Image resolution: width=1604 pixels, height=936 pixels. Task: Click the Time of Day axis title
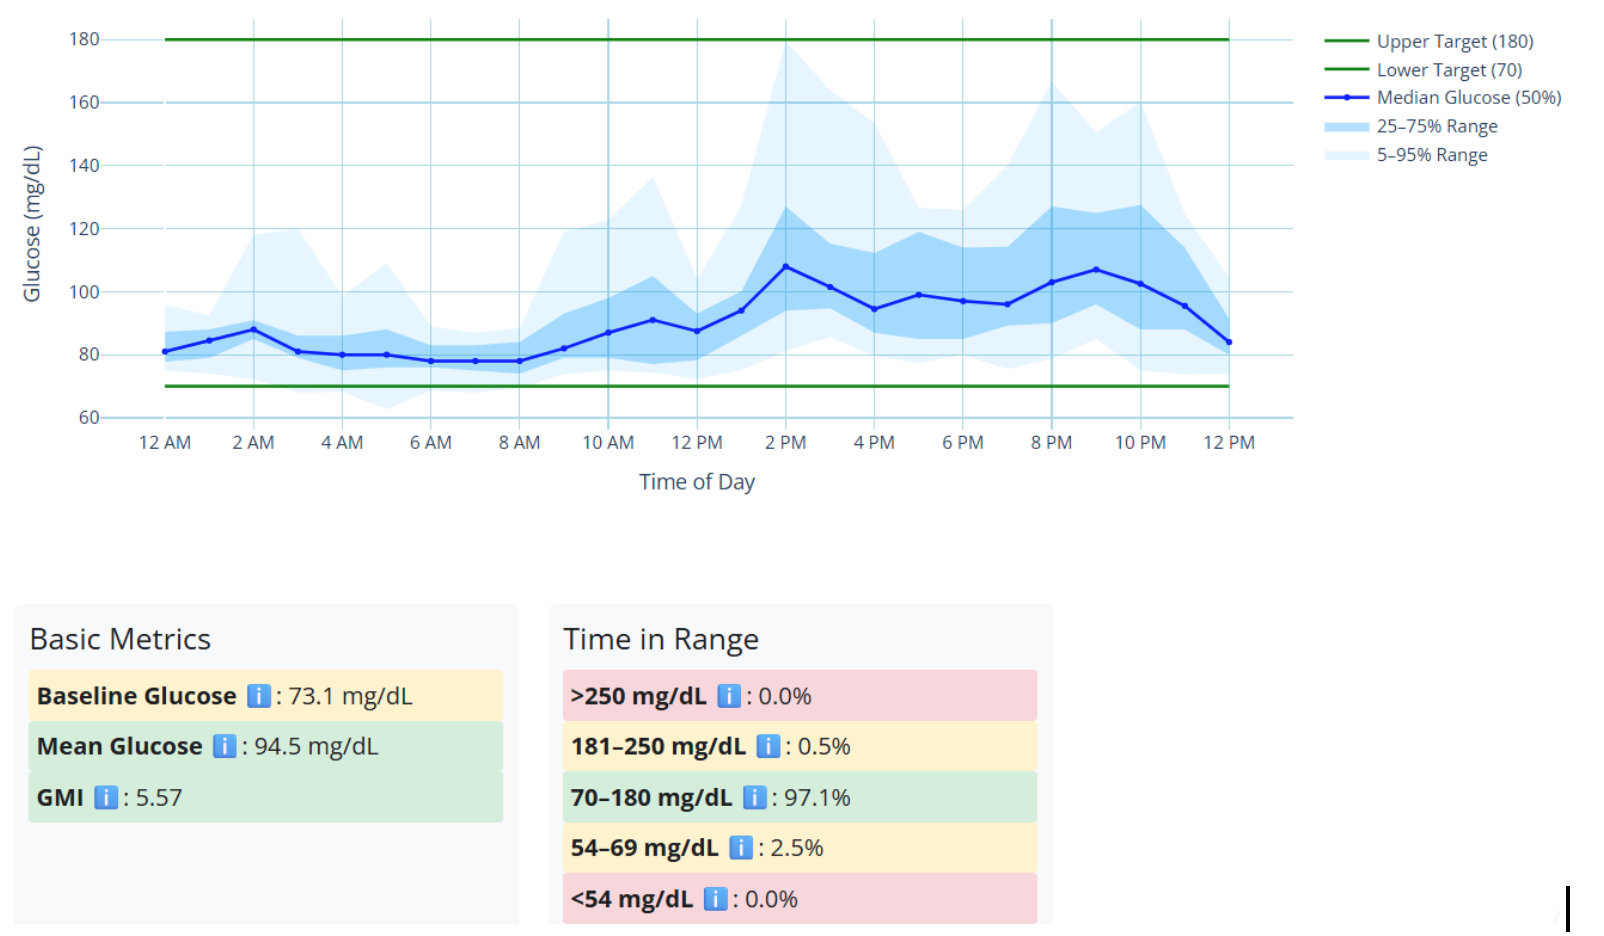(x=697, y=482)
